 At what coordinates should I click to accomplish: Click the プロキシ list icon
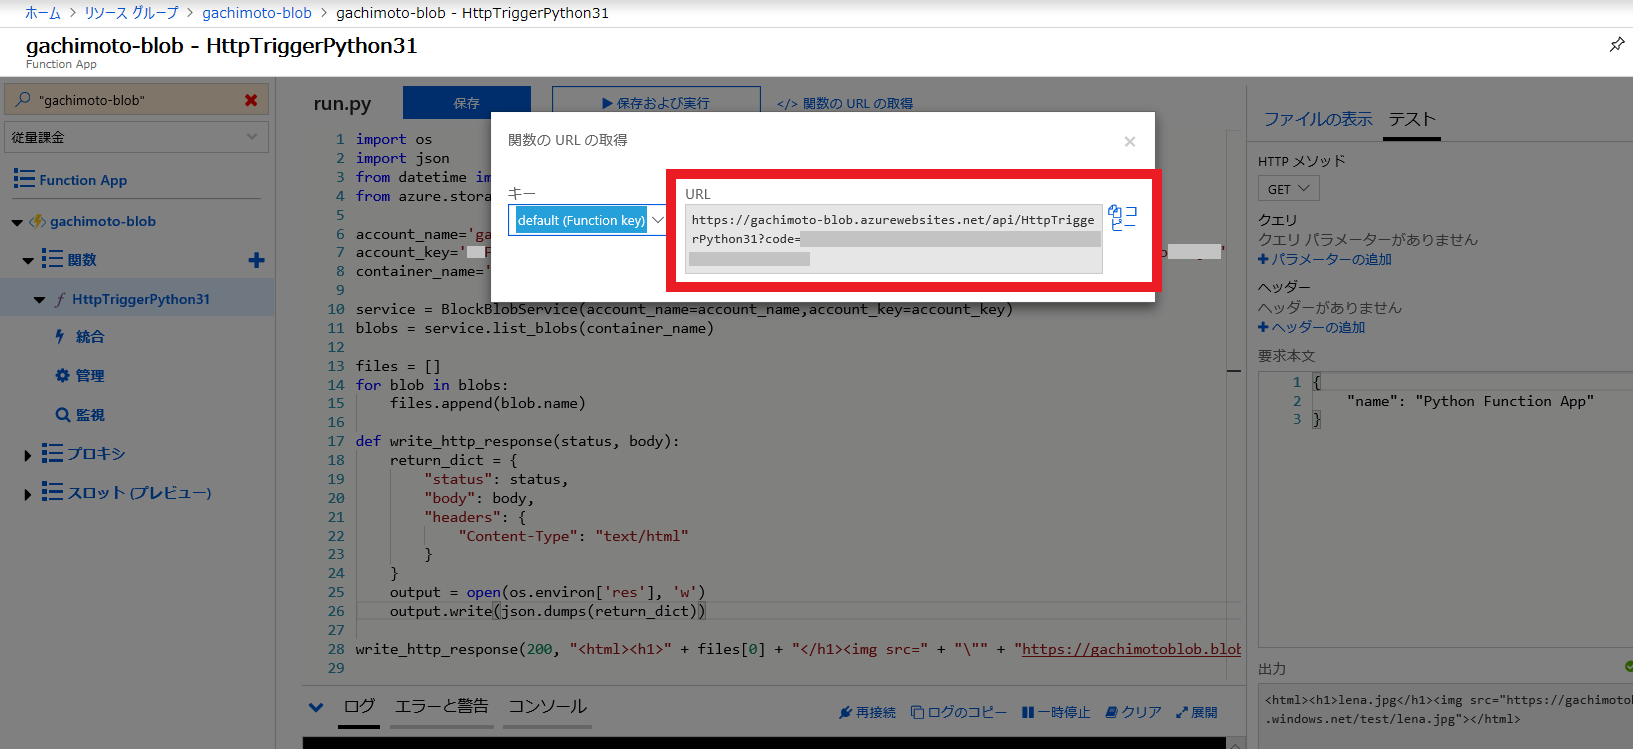point(52,453)
